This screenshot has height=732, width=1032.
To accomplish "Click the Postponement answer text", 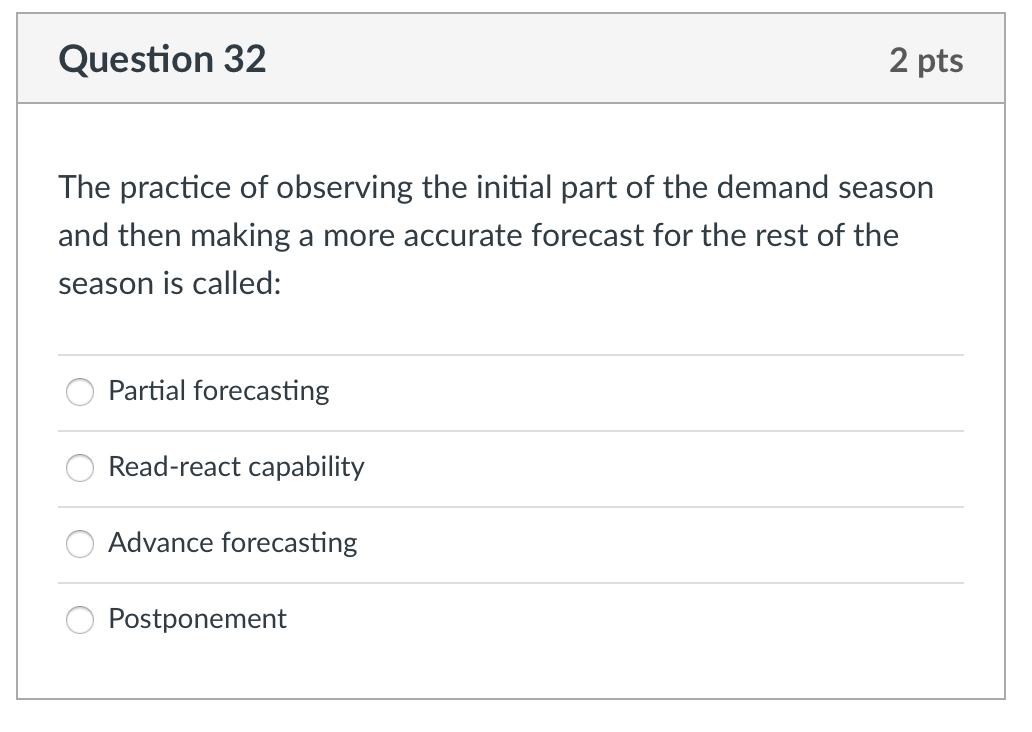I will pyautogui.click(x=196, y=620).
